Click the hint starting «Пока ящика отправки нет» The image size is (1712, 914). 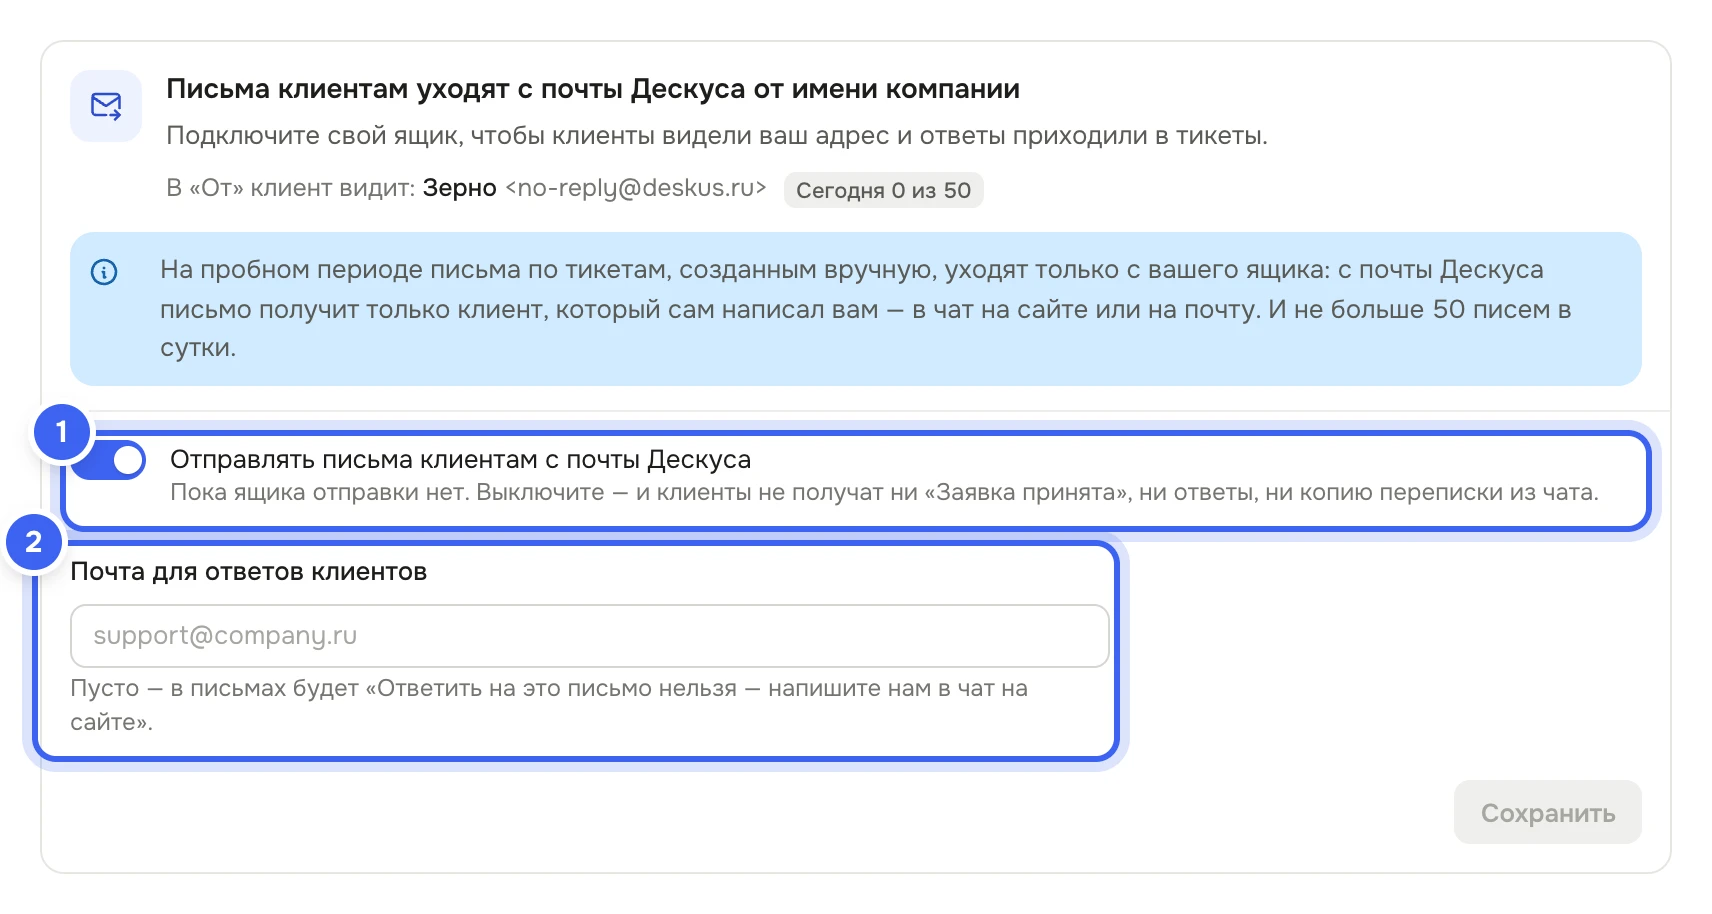coord(884,493)
